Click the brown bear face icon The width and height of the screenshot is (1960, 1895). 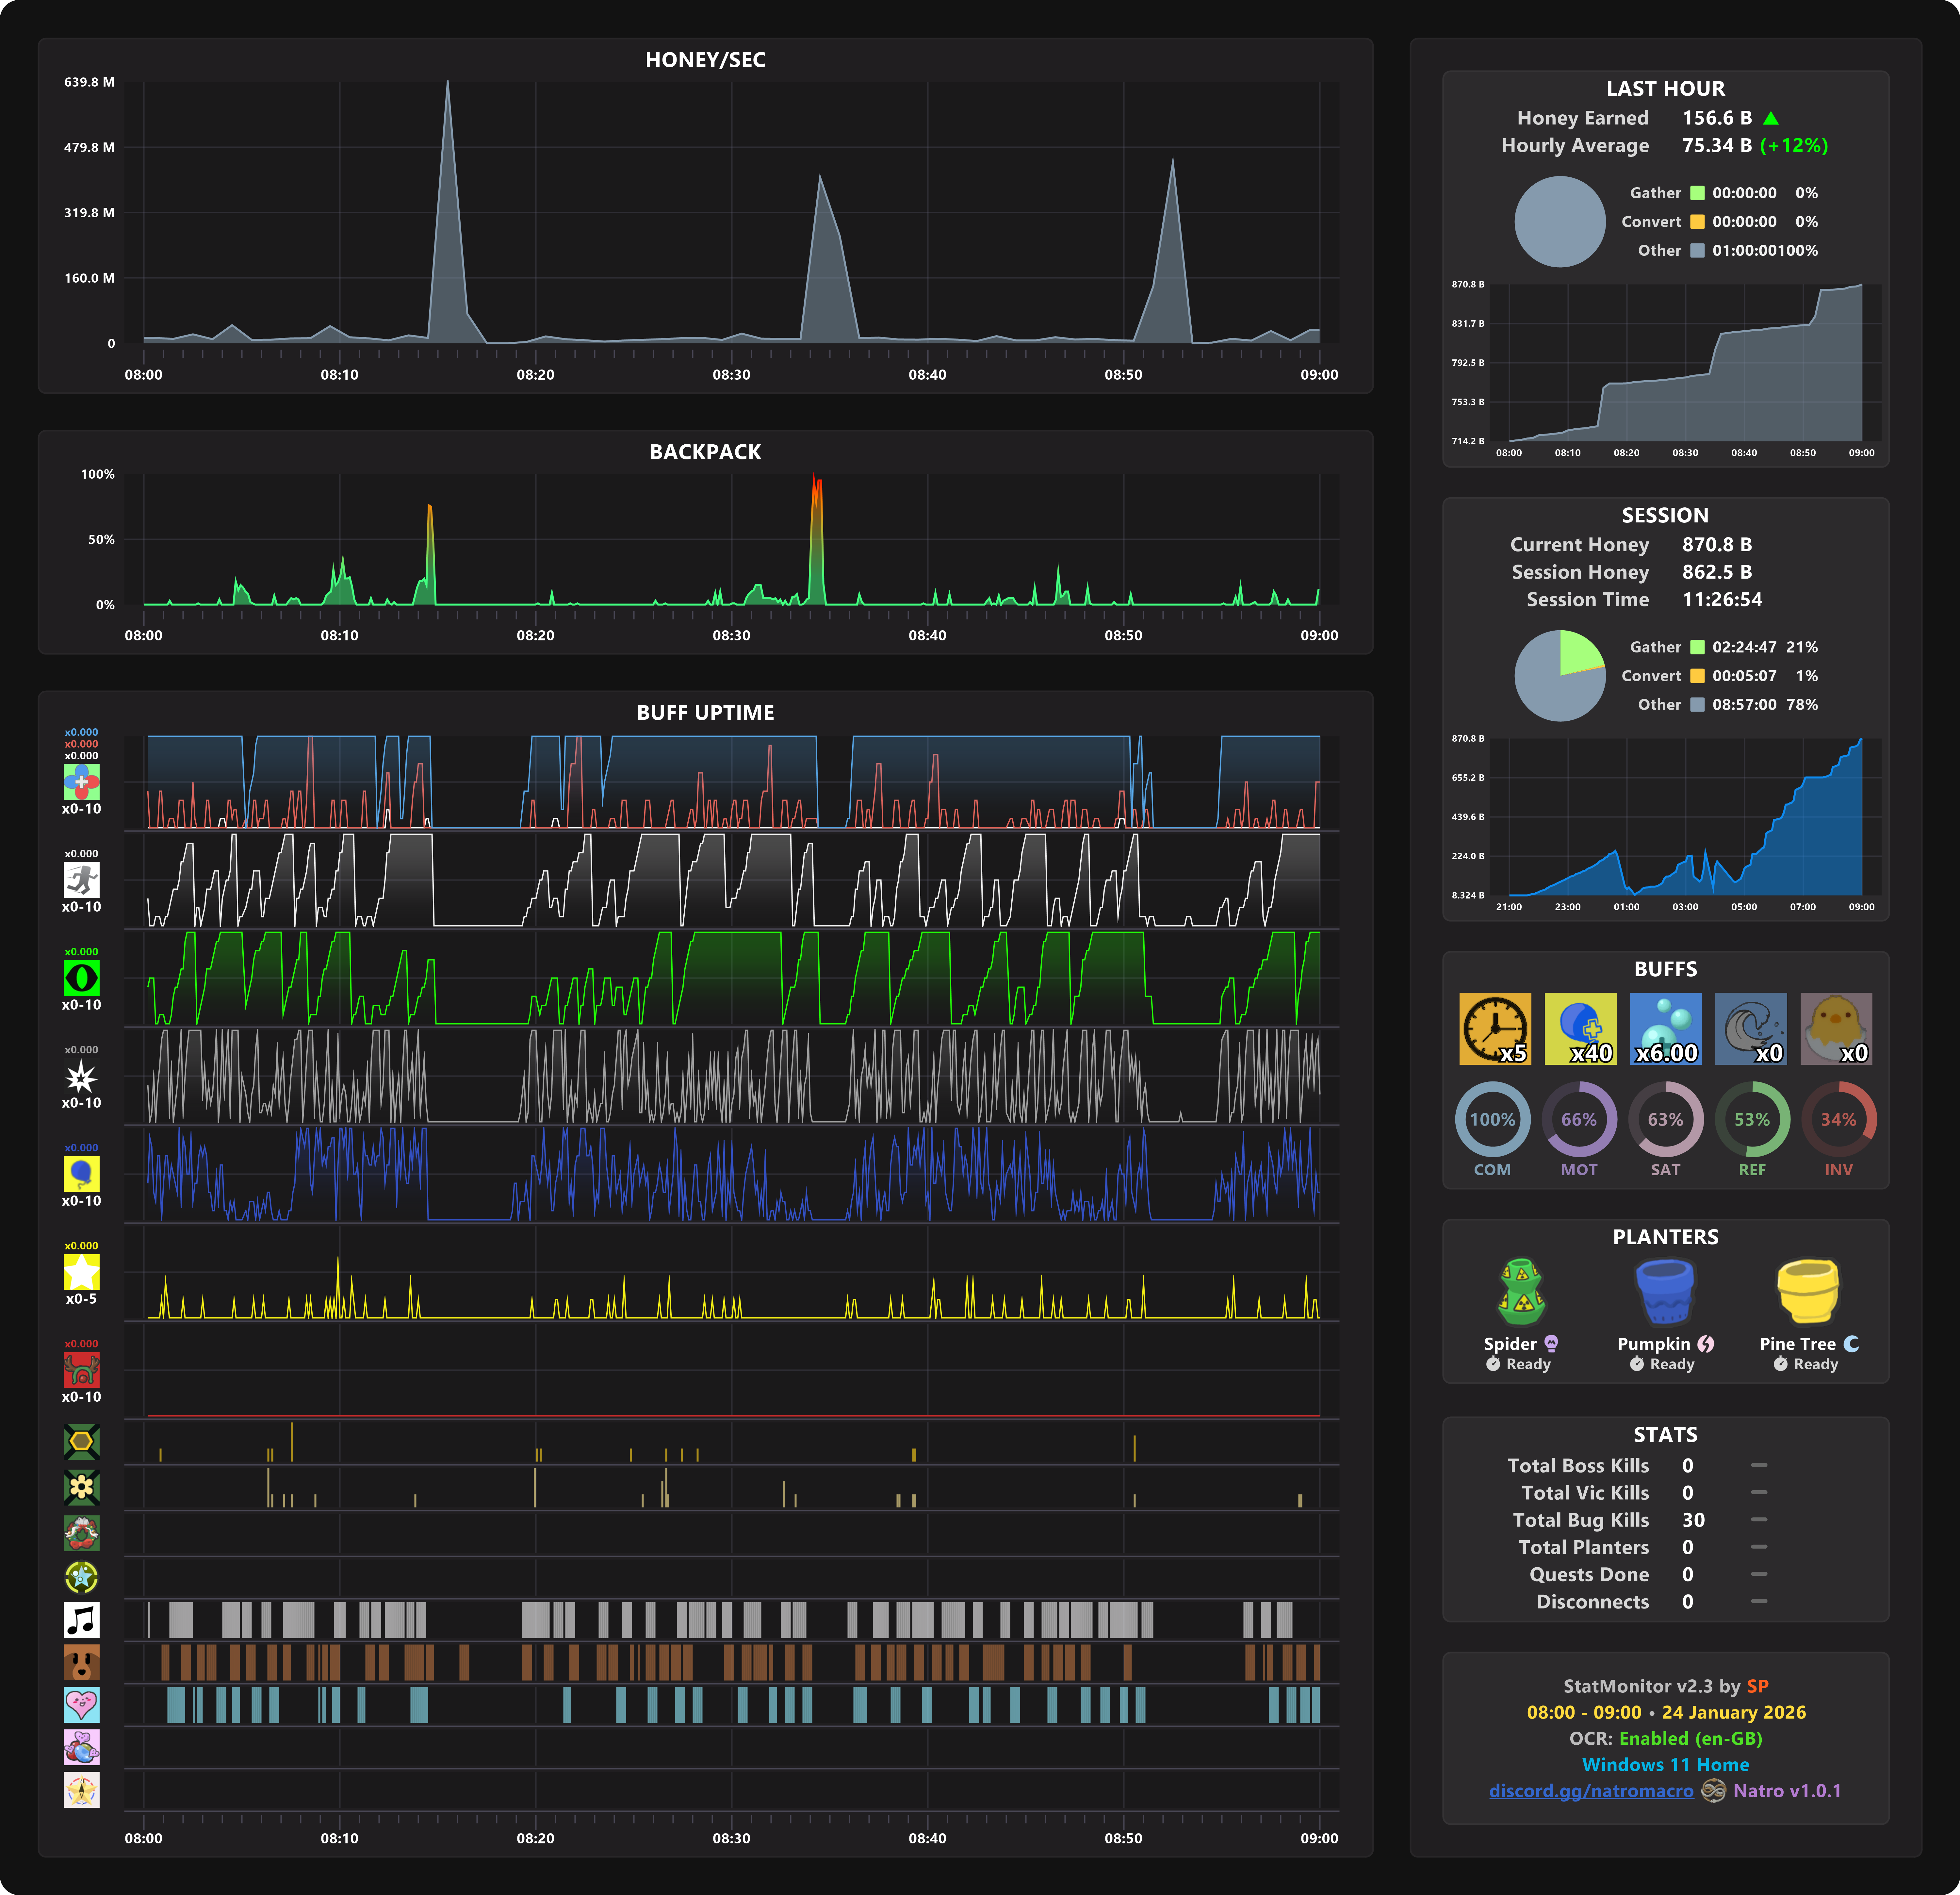pos(81,1662)
